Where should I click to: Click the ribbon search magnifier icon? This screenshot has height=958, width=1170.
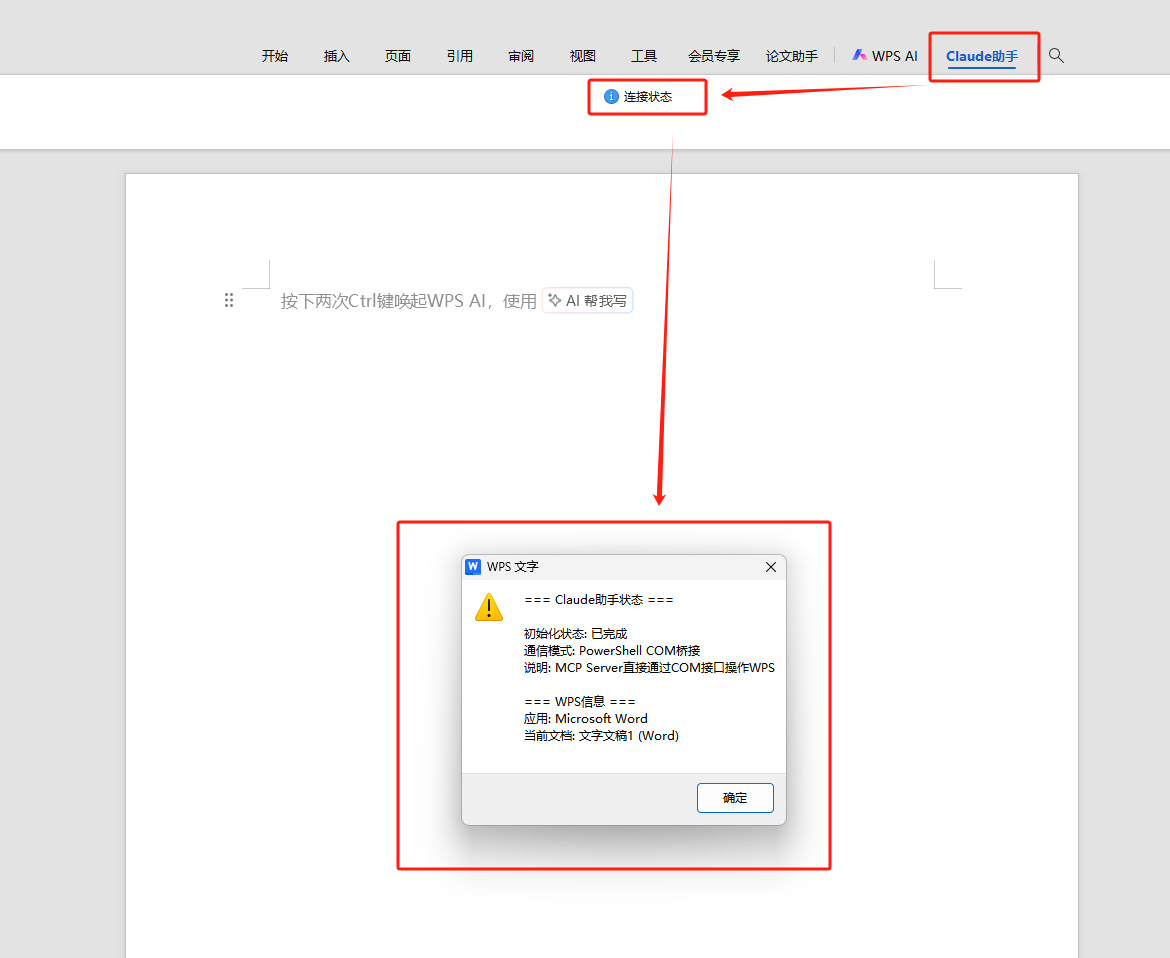pos(1056,55)
